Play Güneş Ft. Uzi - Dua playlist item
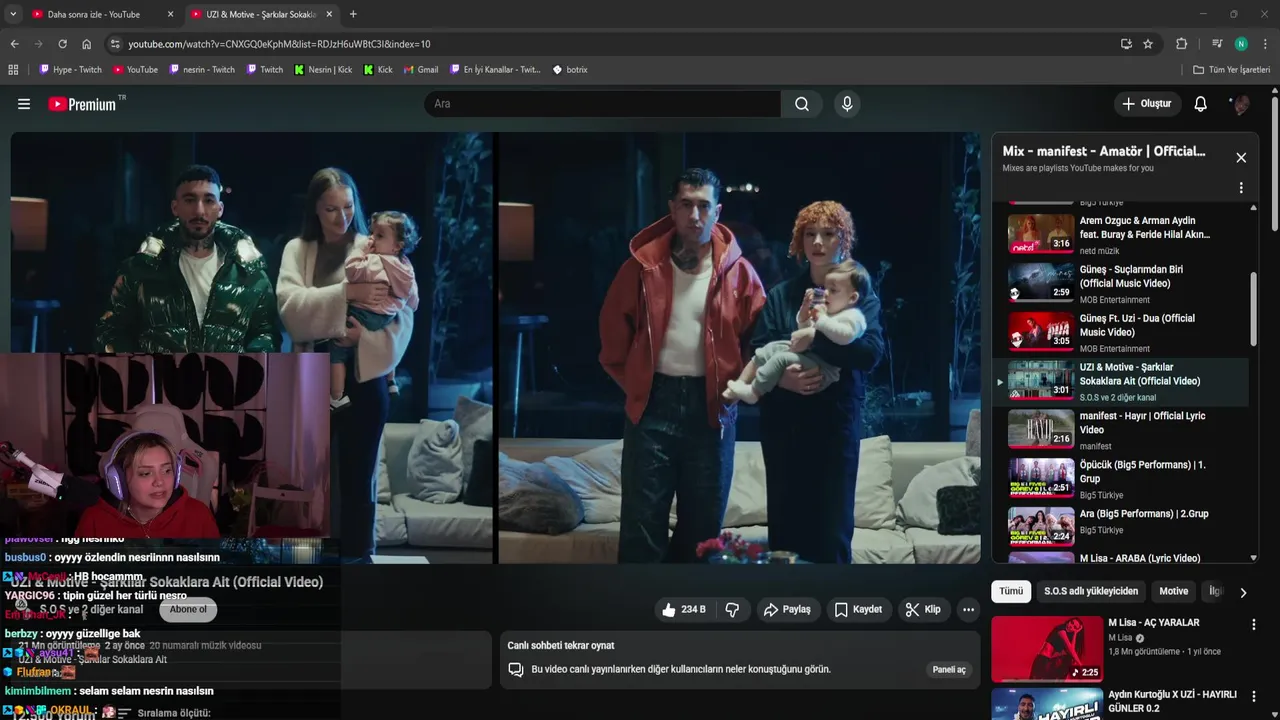This screenshot has width=1280, height=720. click(1120, 332)
